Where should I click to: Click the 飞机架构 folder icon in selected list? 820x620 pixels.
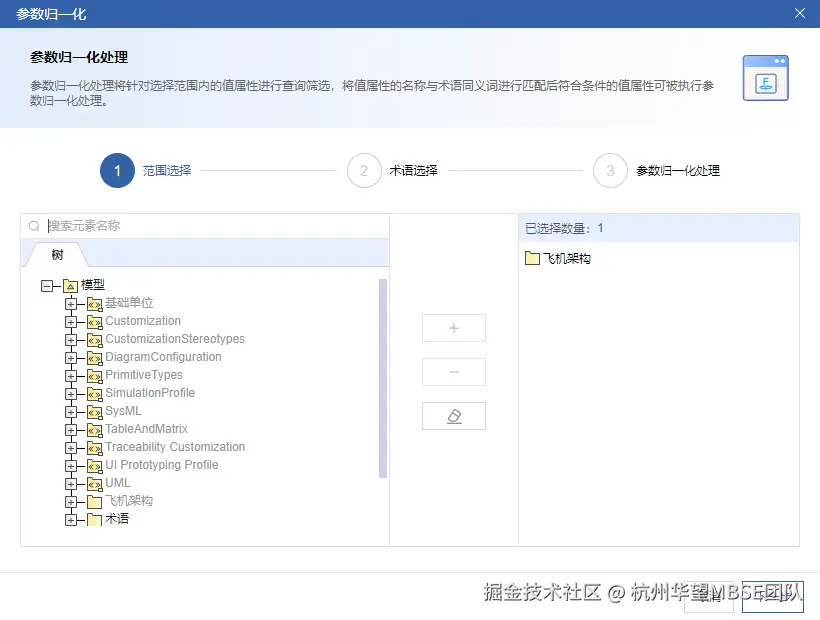(532, 258)
